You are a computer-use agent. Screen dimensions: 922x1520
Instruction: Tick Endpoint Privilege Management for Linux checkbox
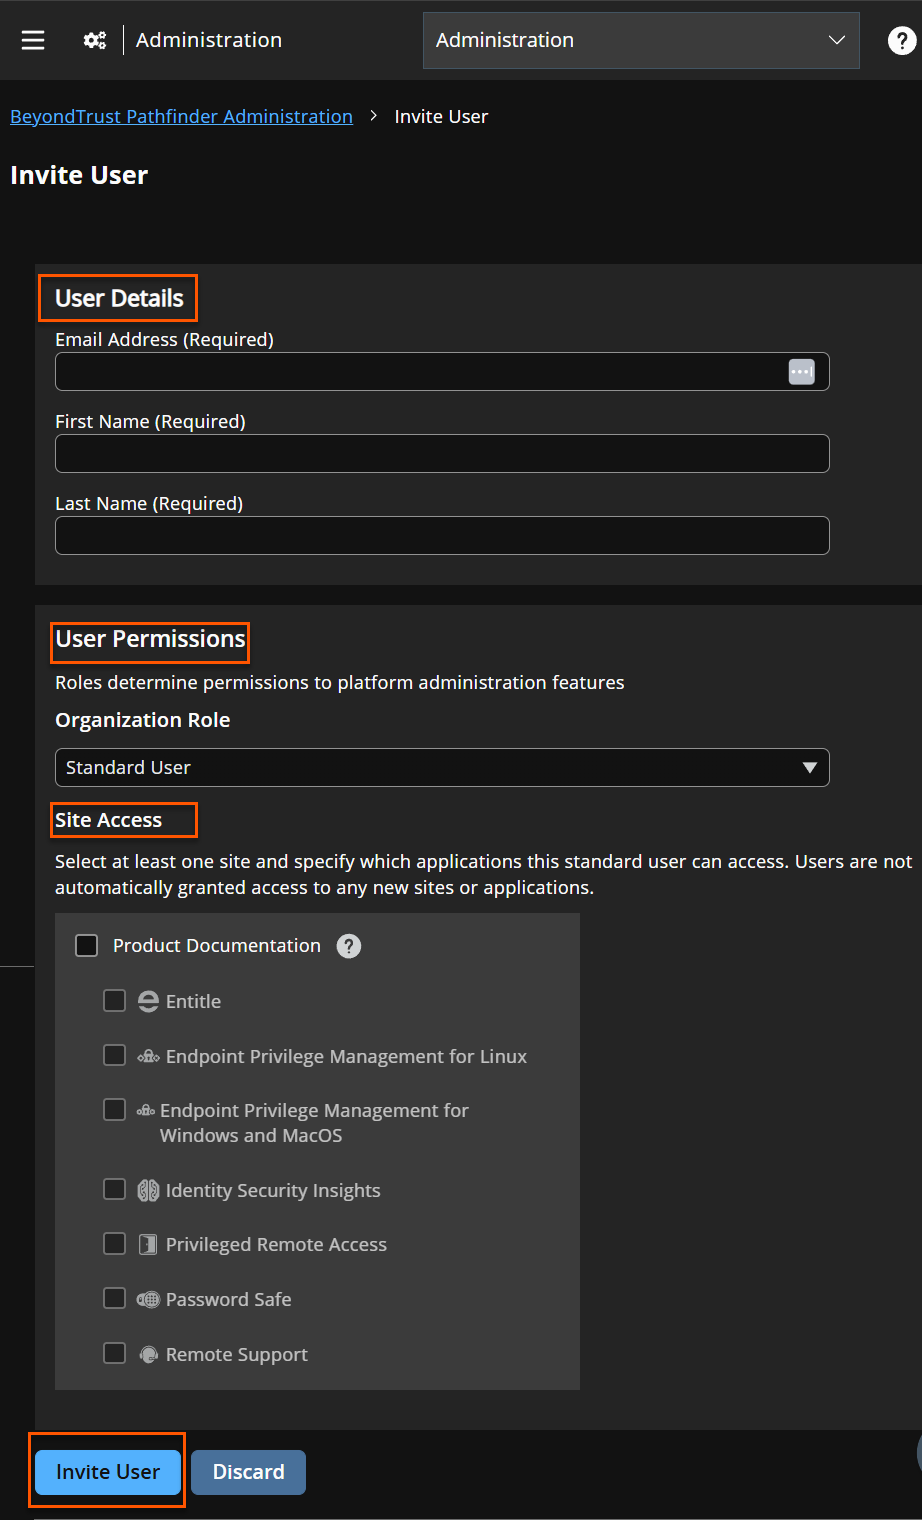[115, 1055]
